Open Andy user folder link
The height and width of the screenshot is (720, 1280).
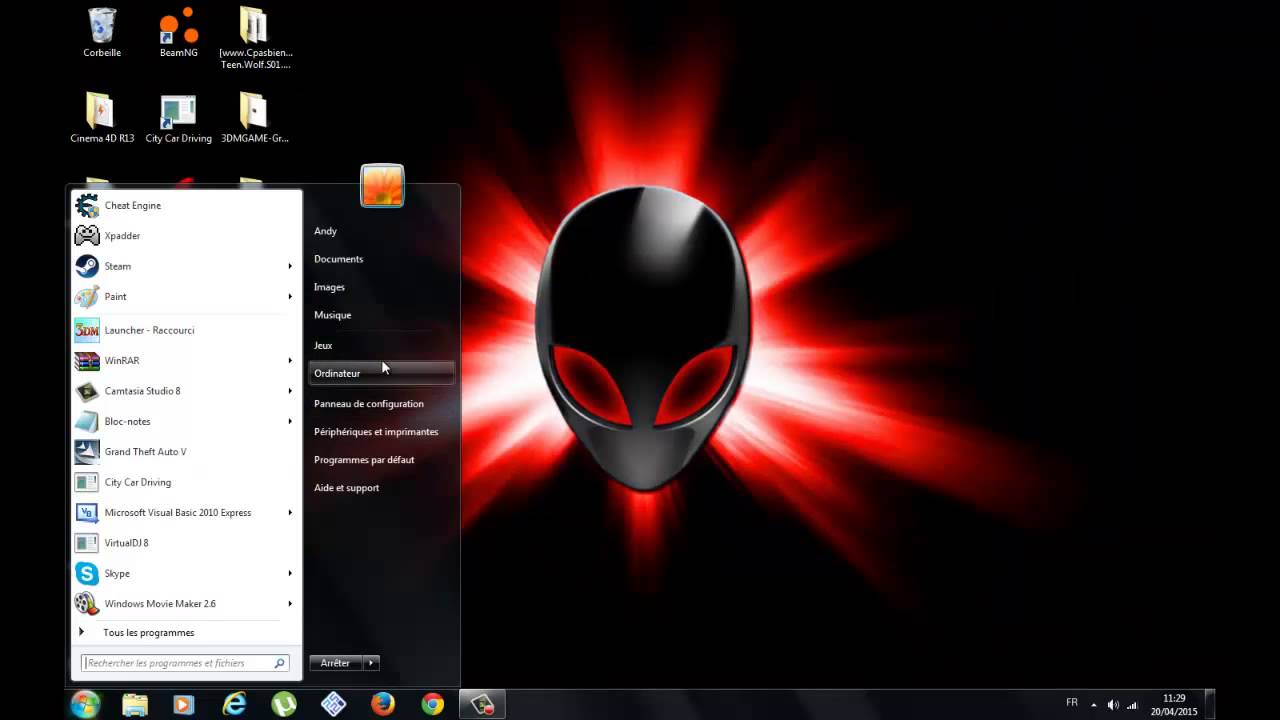point(325,231)
